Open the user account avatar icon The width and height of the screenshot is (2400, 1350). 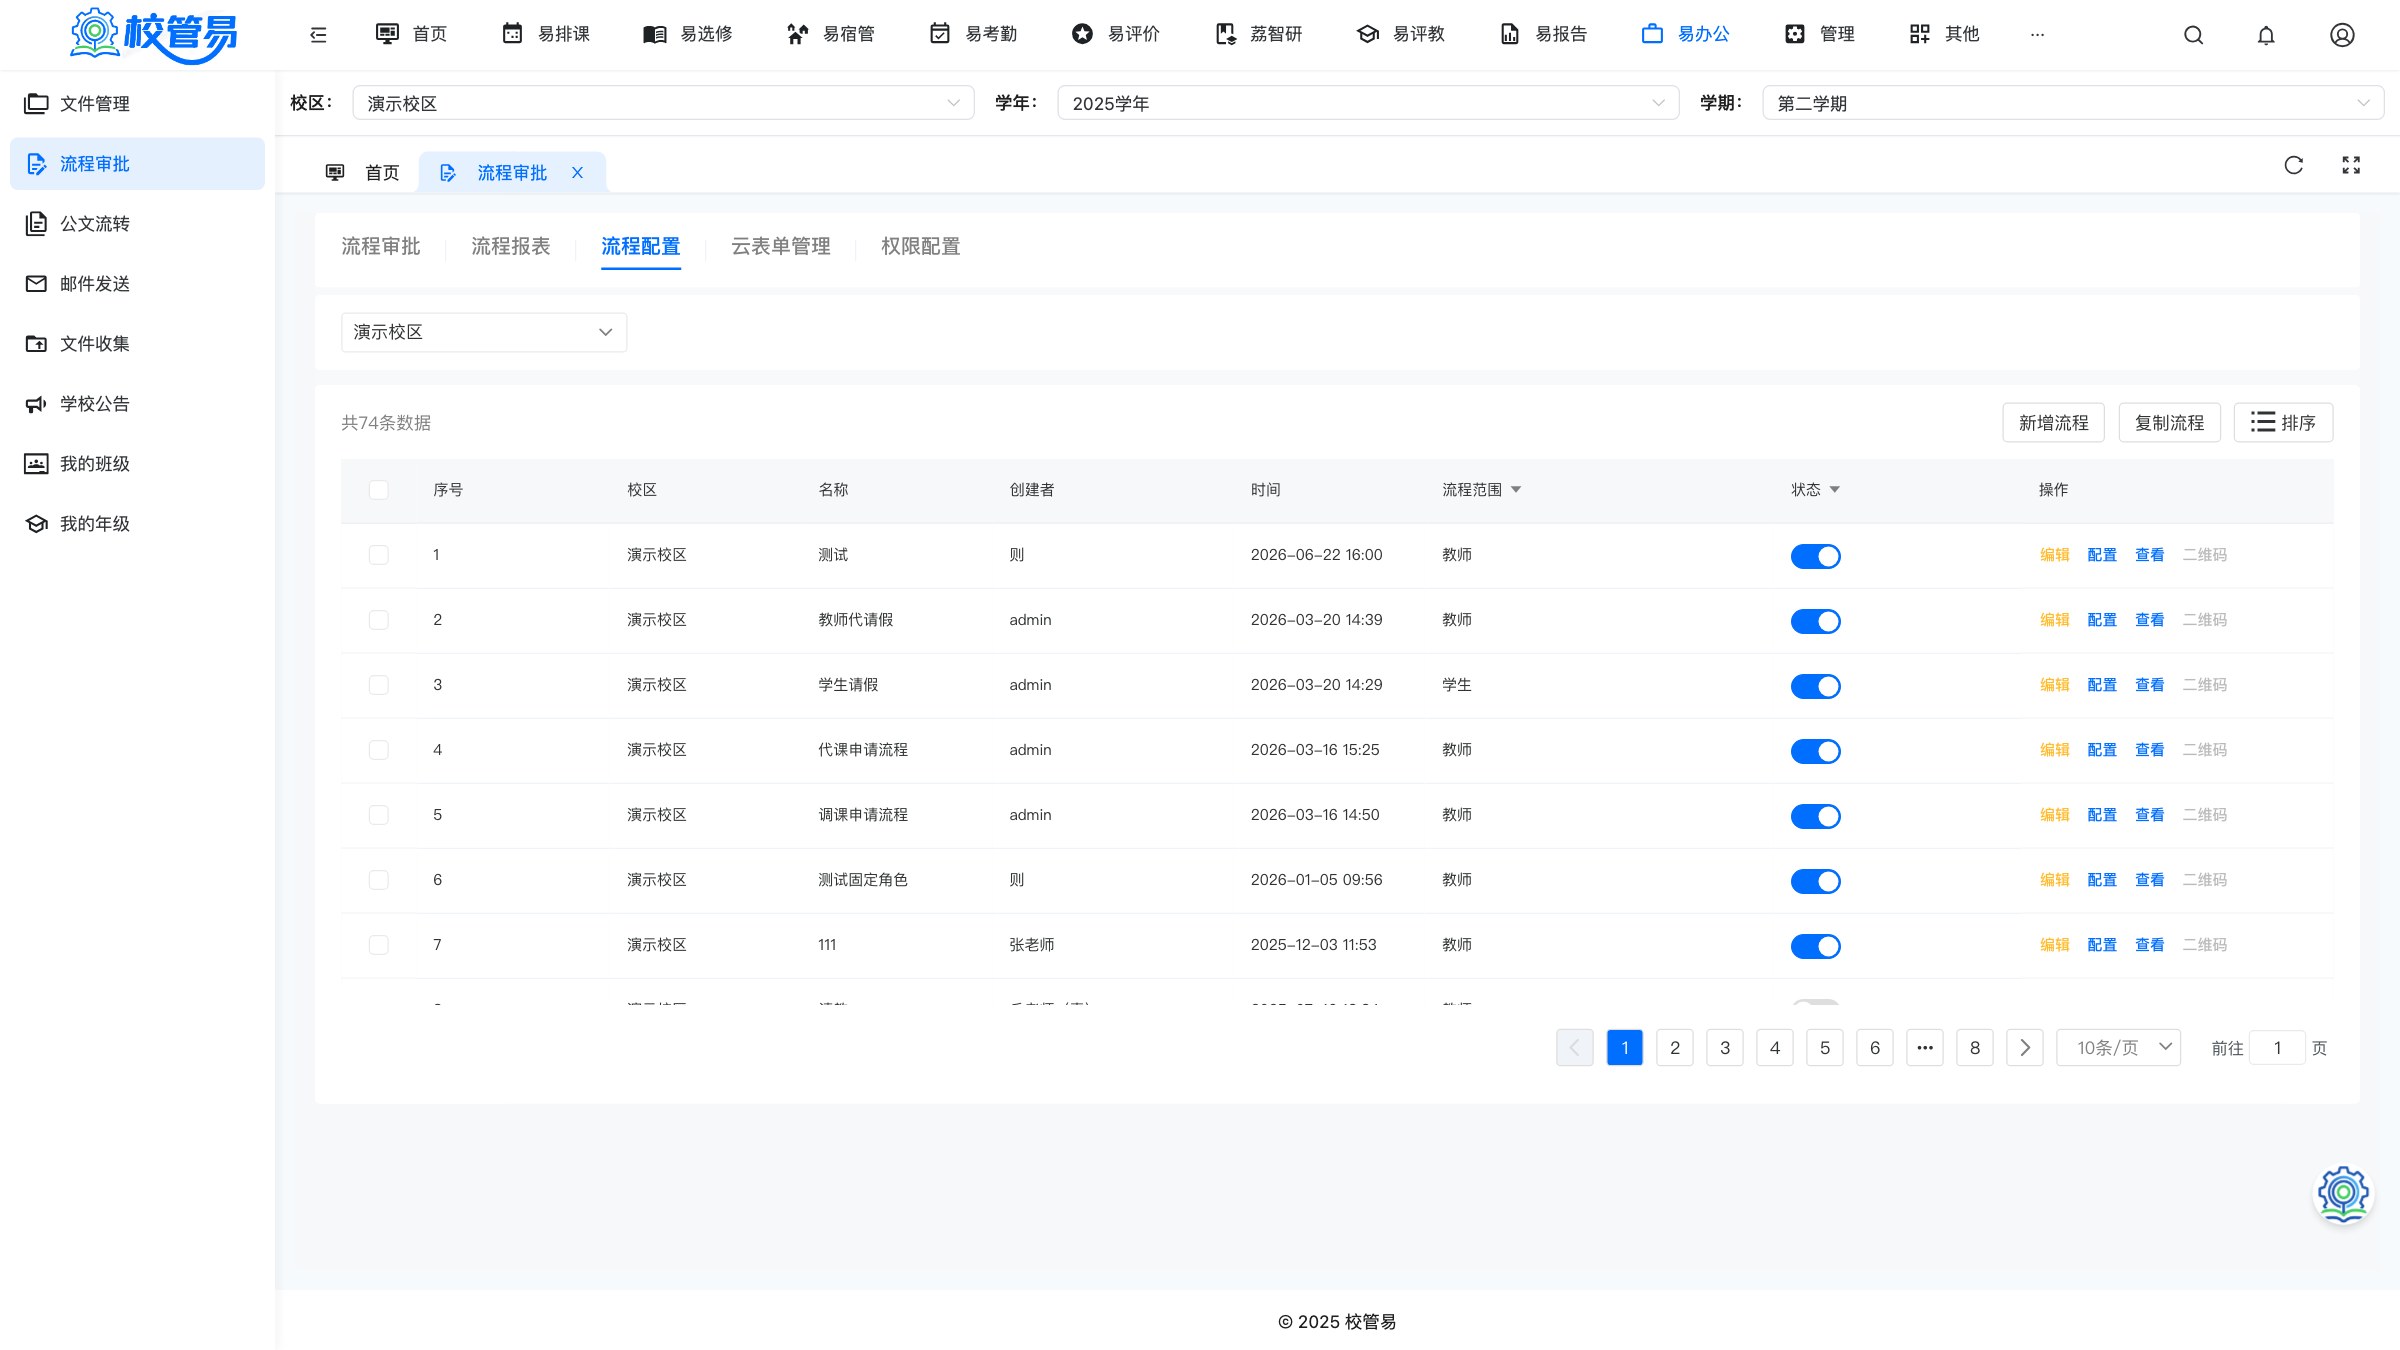[x=2342, y=35]
